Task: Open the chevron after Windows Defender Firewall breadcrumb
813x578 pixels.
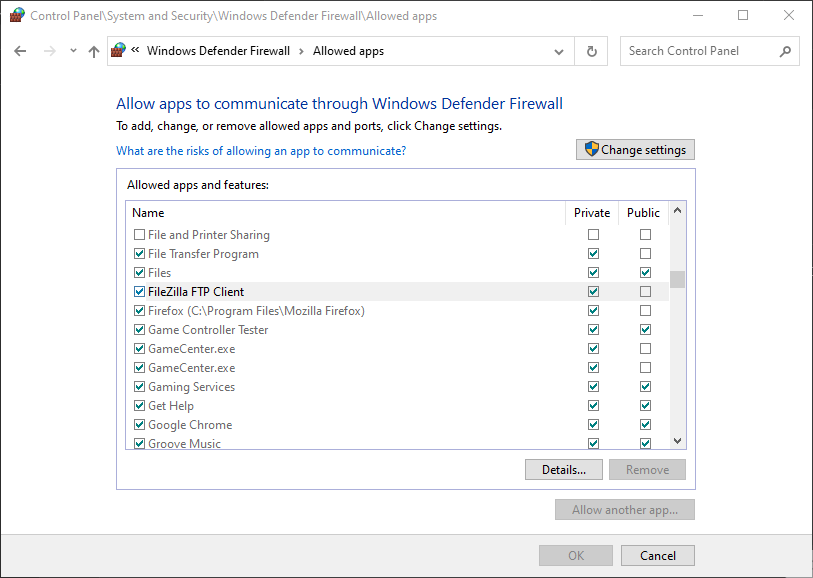Action: (x=301, y=51)
